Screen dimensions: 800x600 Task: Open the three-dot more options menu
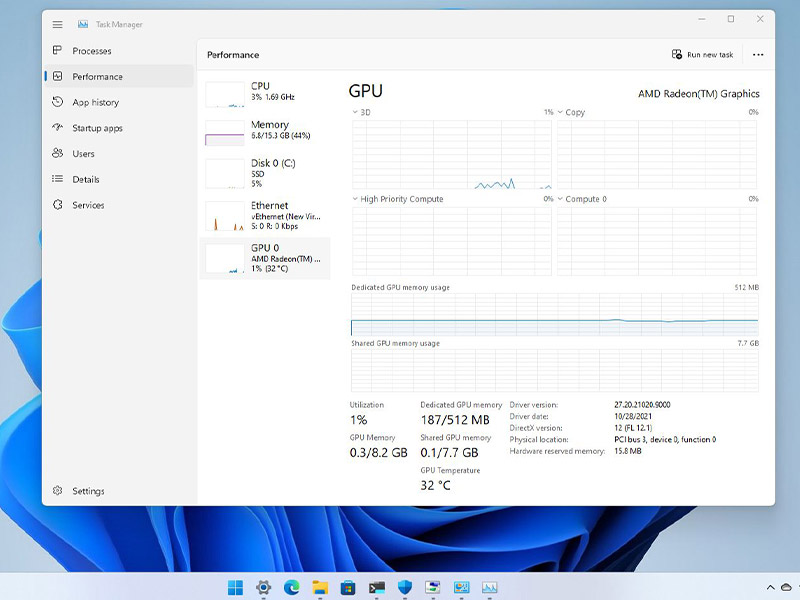point(758,55)
